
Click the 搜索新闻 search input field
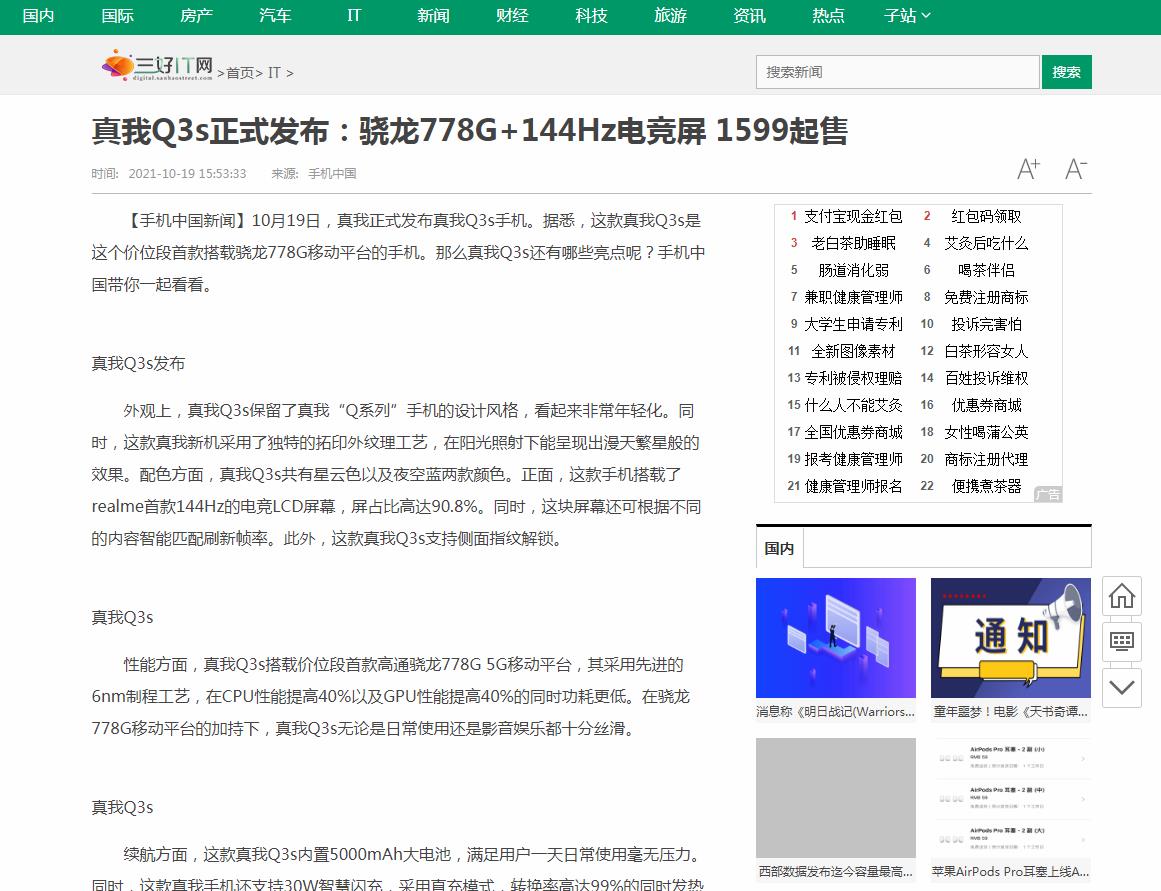(x=897, y=72)
